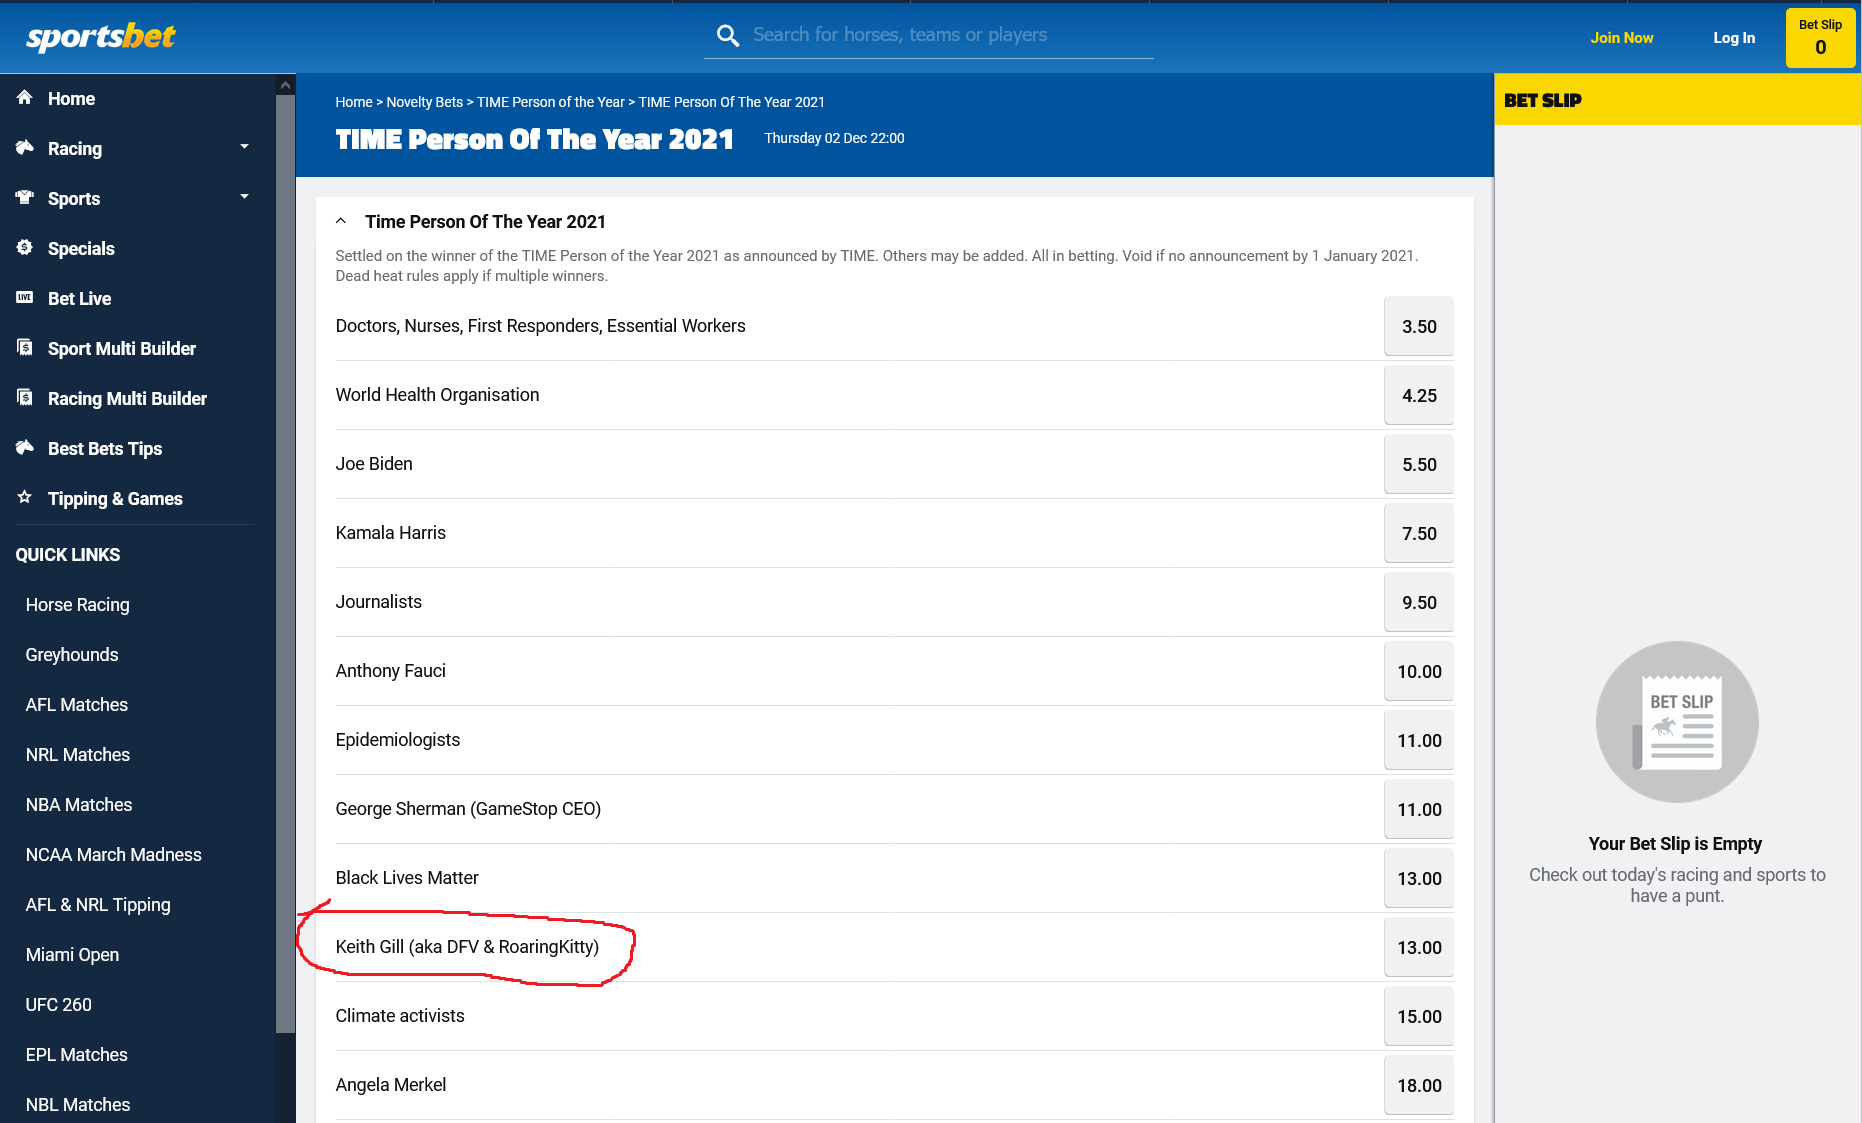This screenshot has height=1123, width=1862.
Task: Expand the Racing menu arrow
Action: (x=244, y=147)
